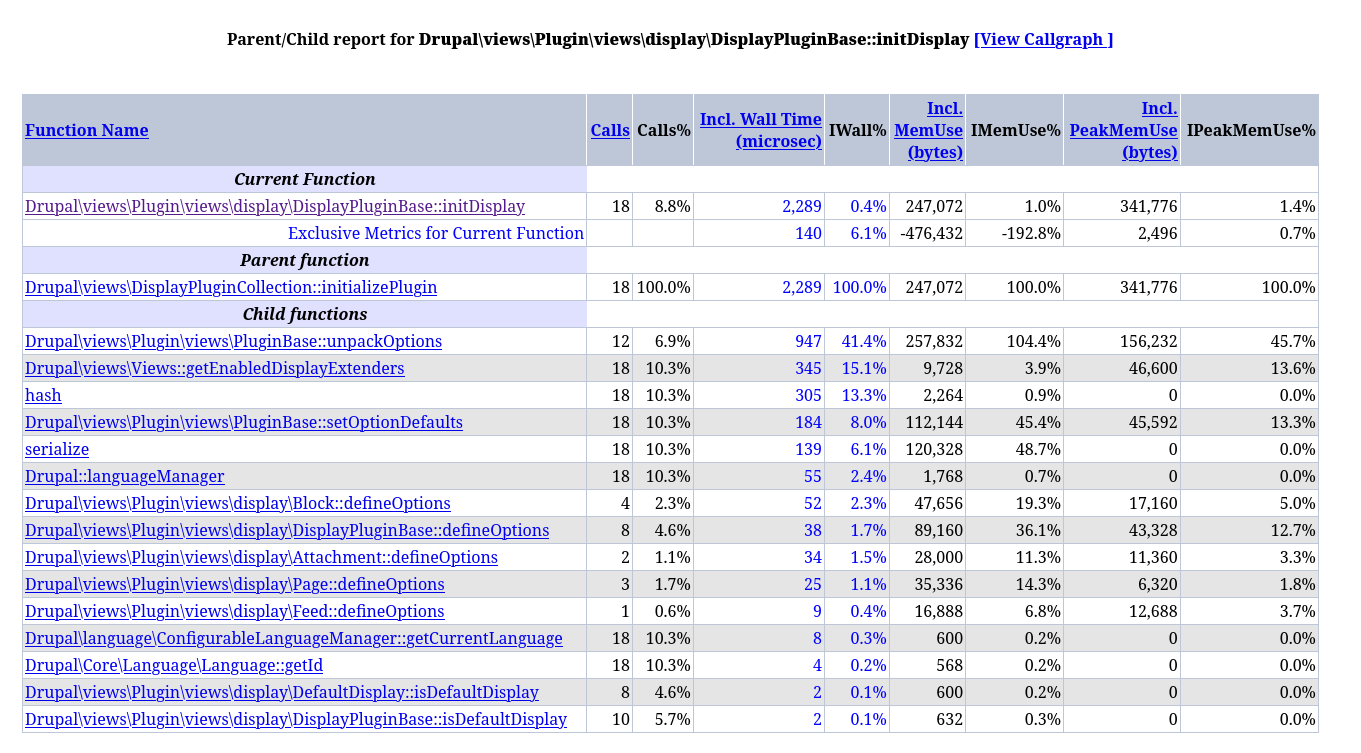Sort by Function Name column header

[87, 130]
